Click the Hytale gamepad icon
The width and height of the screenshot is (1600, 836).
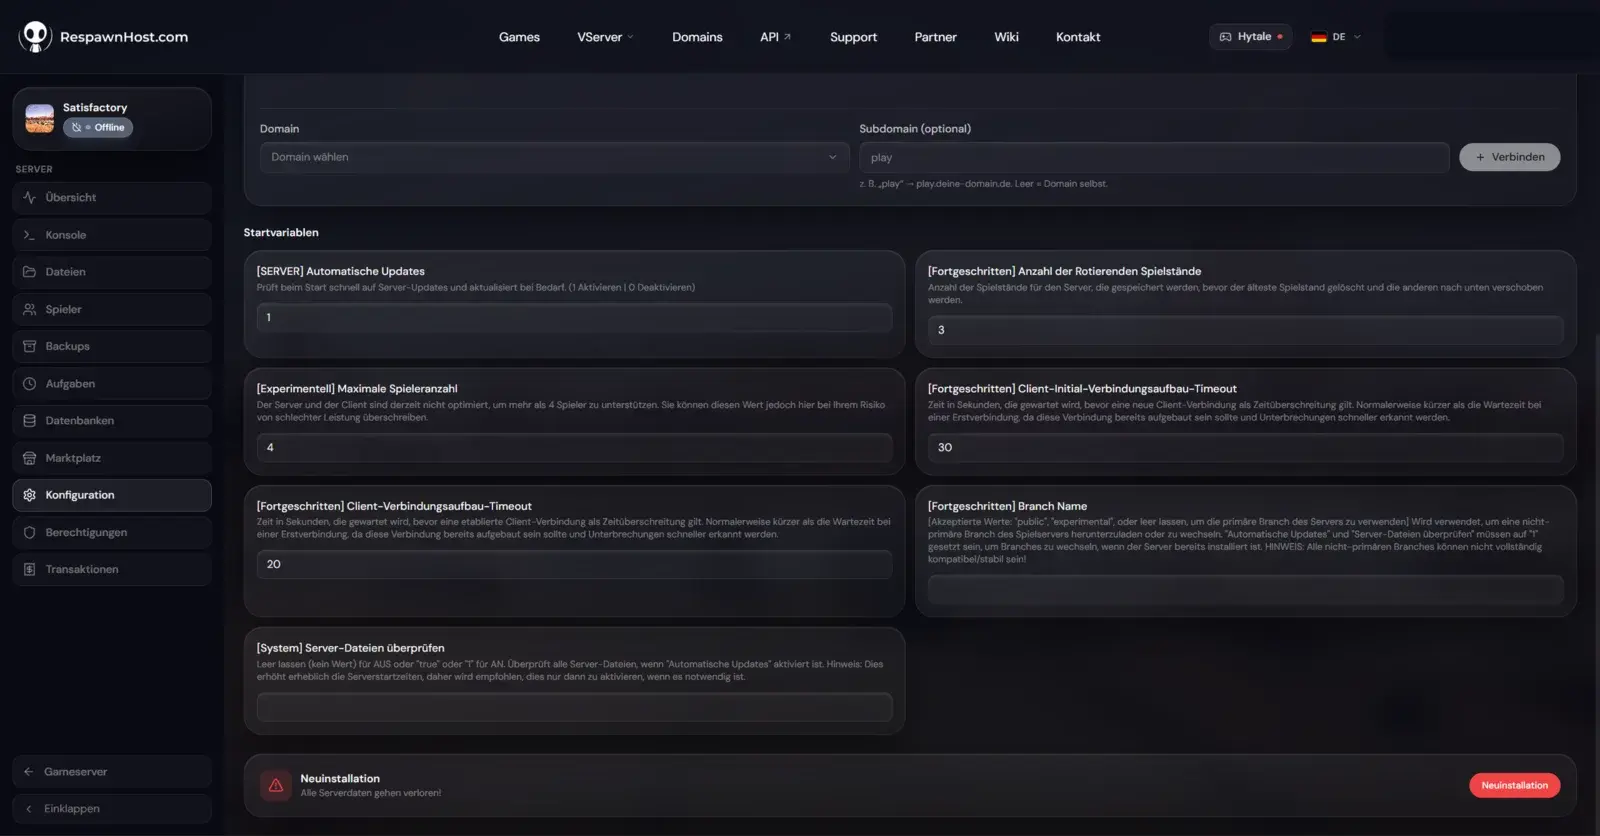click(1225, 37)
